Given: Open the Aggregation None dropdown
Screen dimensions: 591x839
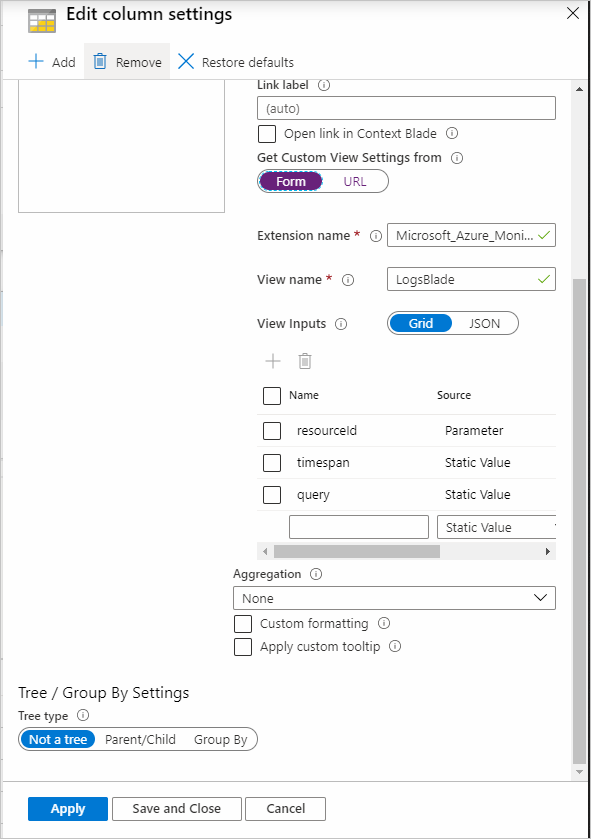Looking at the screenshot, I should (394, 598).
